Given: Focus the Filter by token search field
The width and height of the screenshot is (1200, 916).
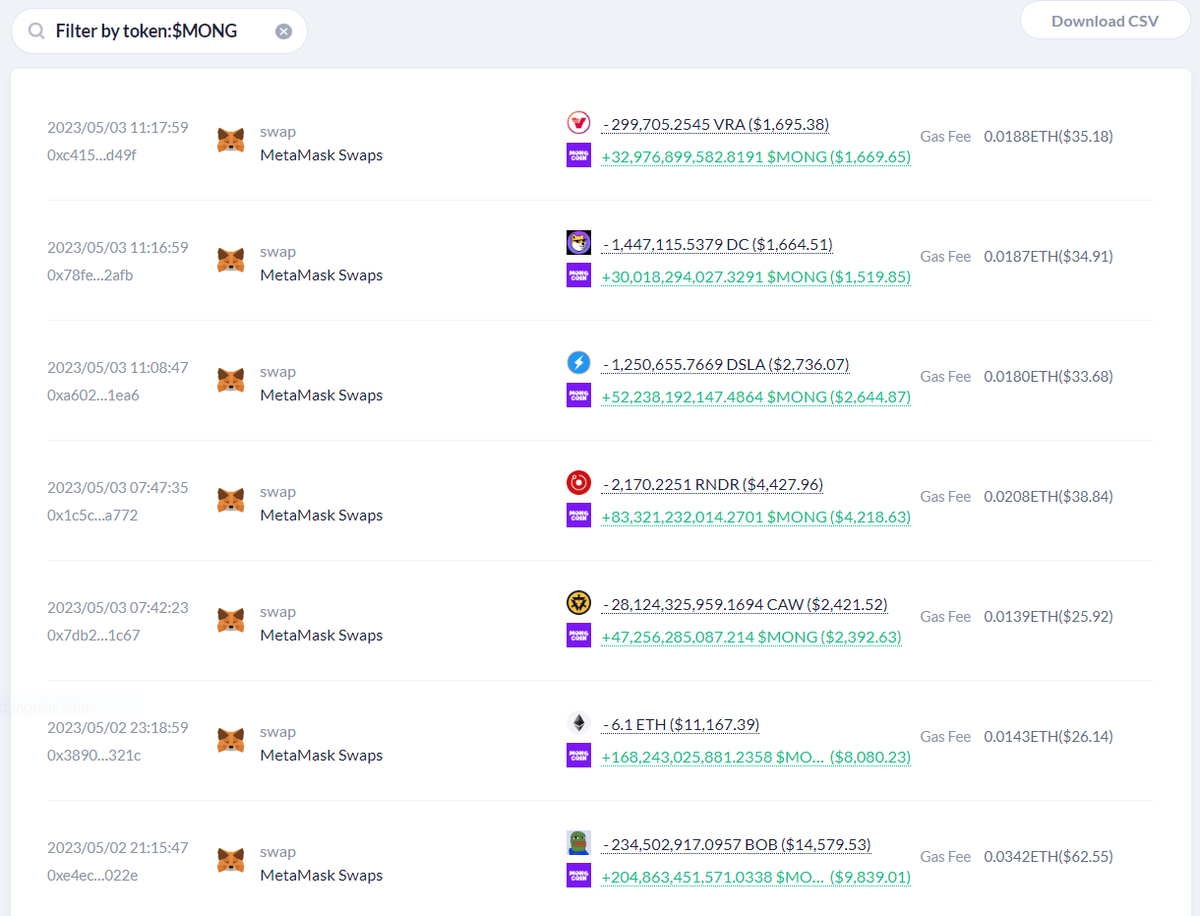Looking at the screenshot, I should click(159, 31).
